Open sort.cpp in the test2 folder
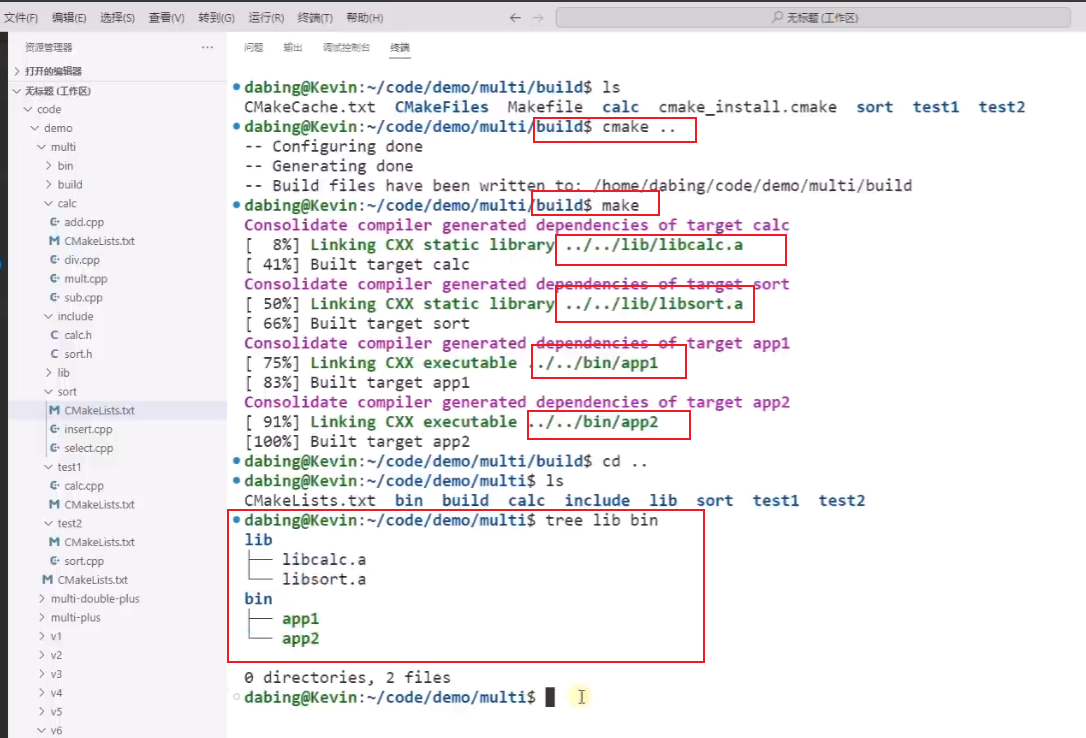The width and height of the screenshot is (1086, 738). [x=88, y=560]
